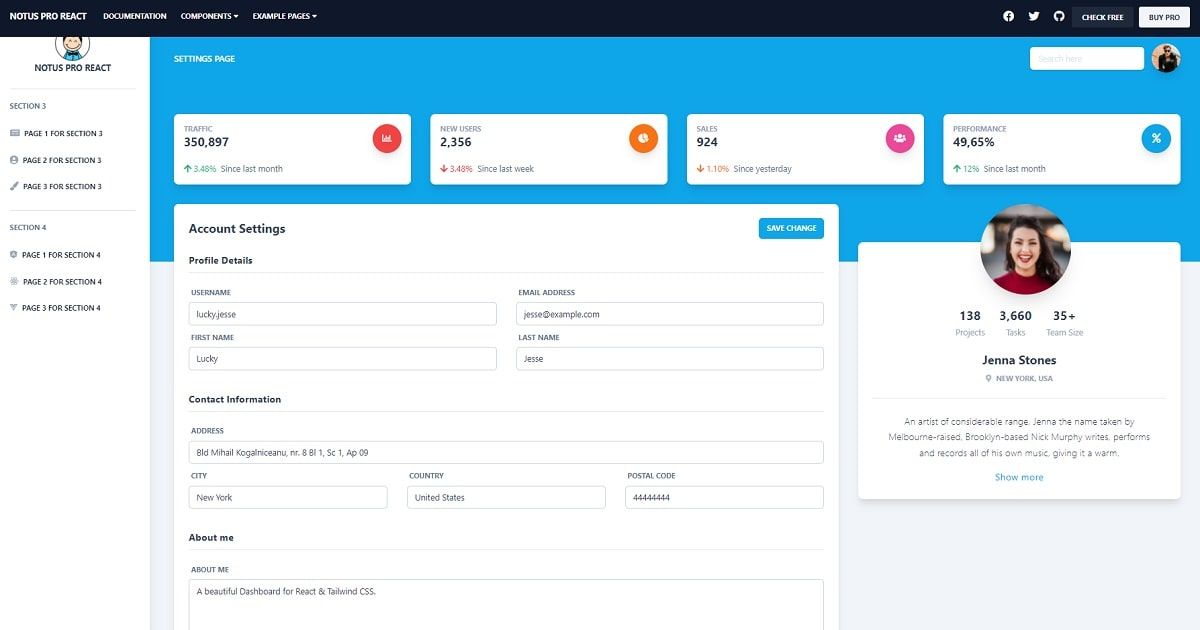Select the GitHub icon in the navbar
Viewport: 1200px width, 630px height.
[1058, 16]
